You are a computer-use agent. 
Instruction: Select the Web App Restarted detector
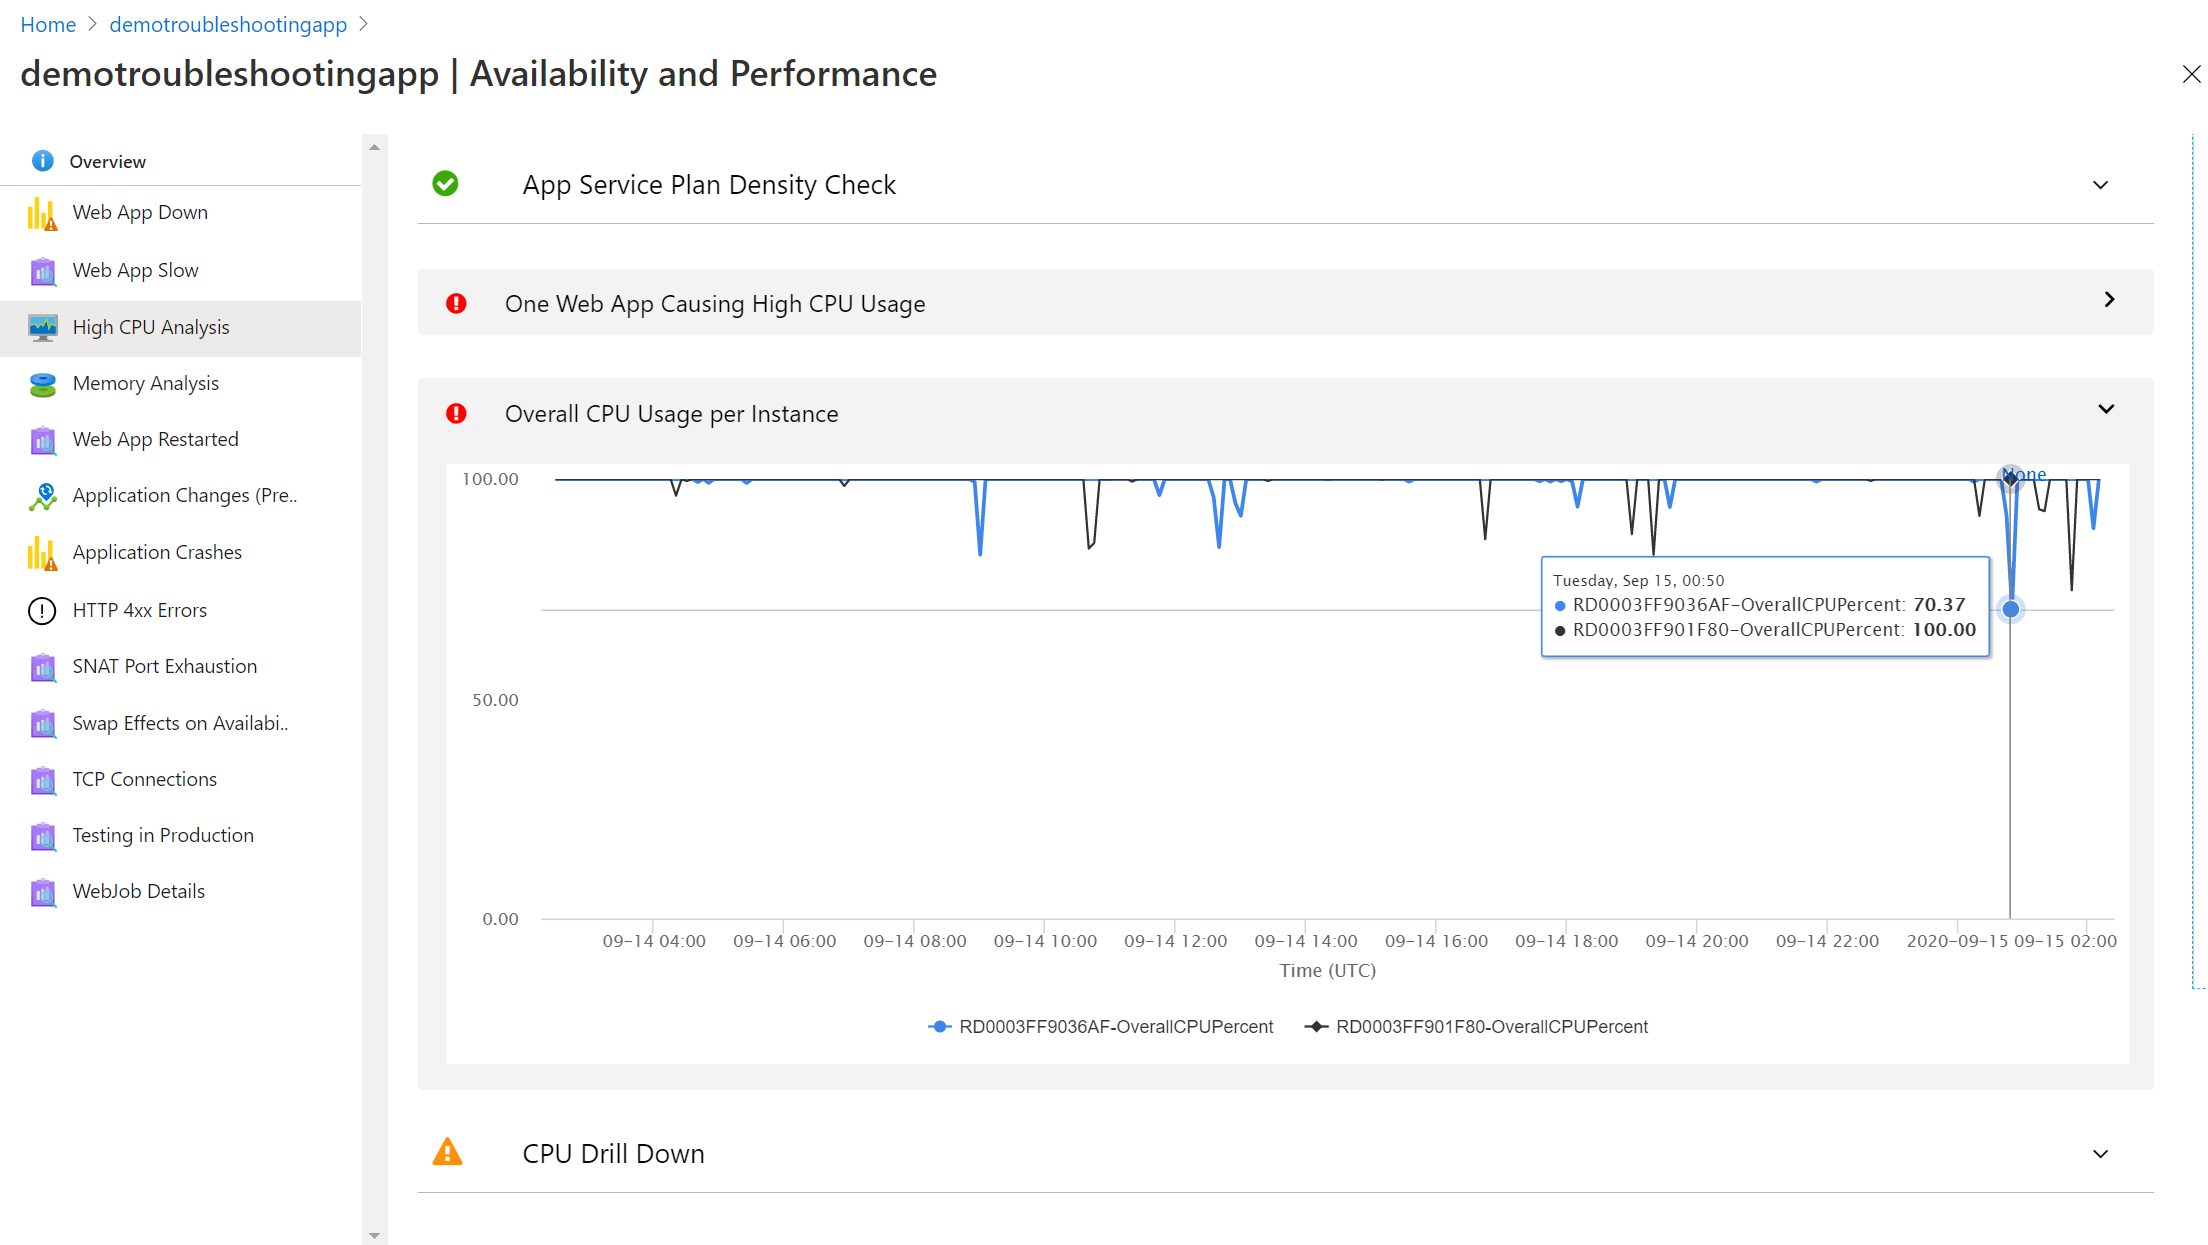(x=155, y=439)
